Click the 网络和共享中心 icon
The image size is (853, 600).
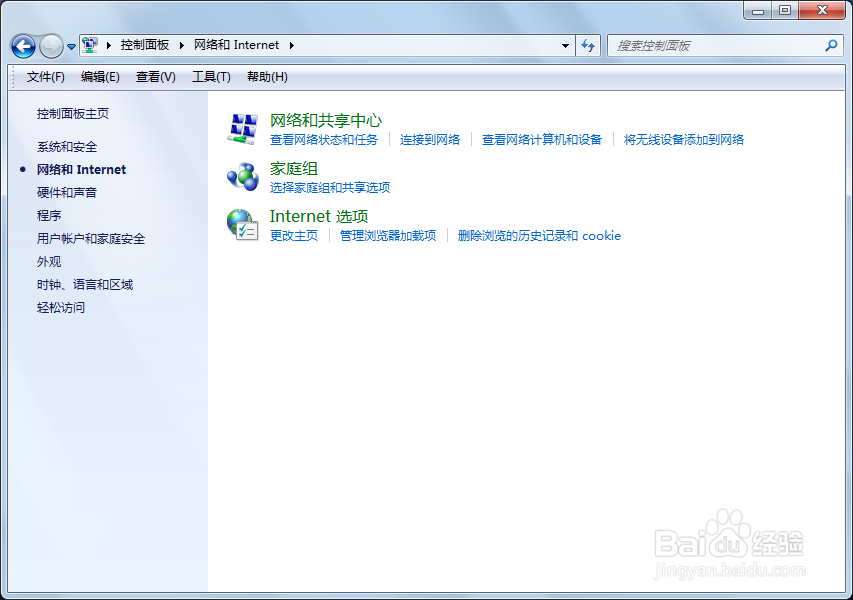pyautogui.click(x=243, y=129)
